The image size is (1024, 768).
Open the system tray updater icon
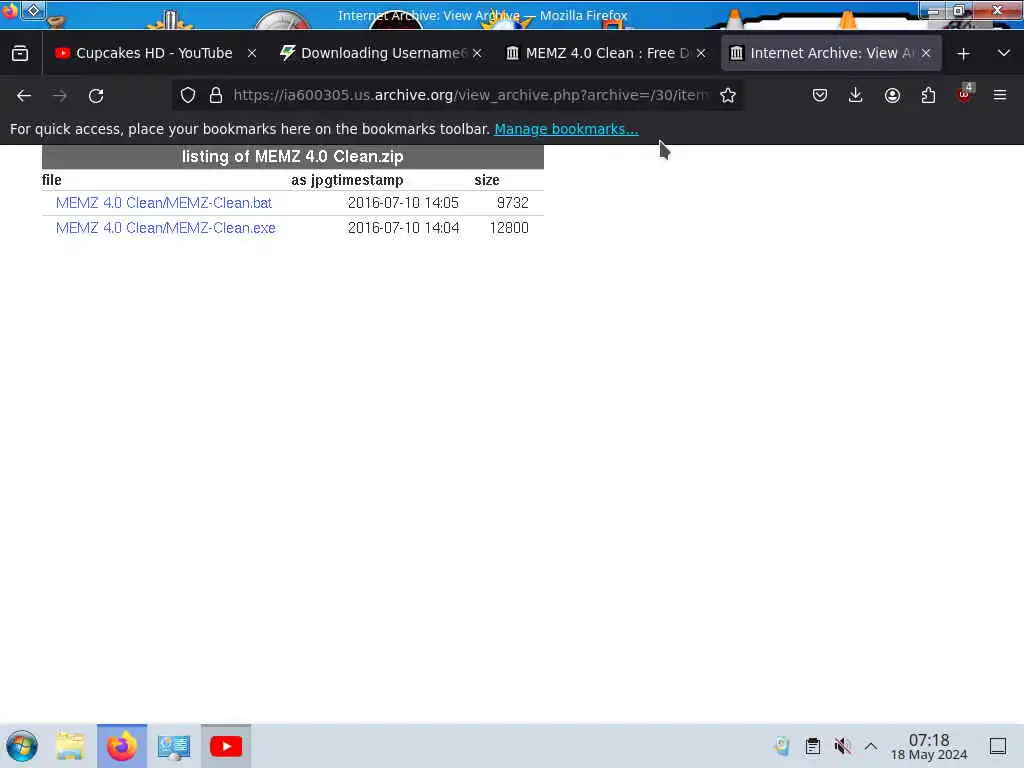782,746
